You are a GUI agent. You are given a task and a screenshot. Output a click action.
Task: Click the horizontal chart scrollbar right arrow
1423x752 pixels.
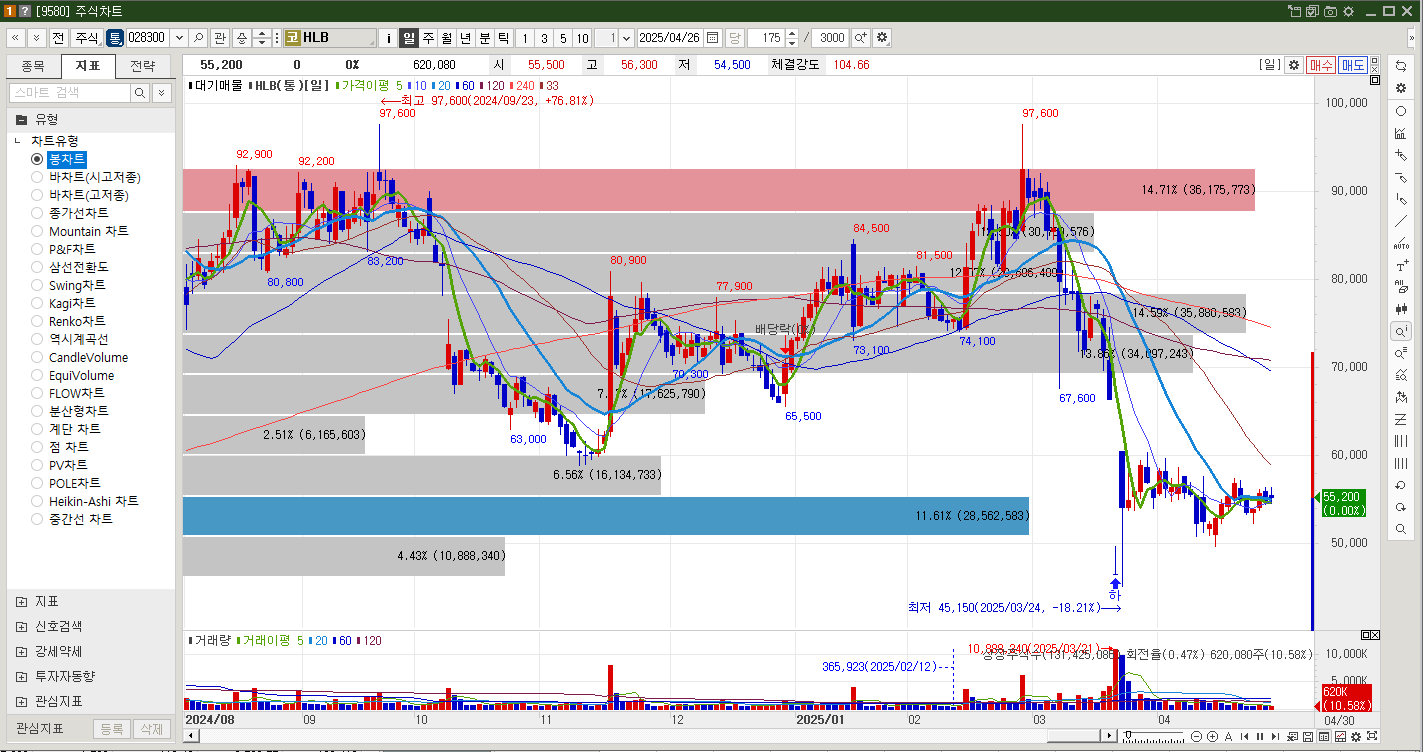[1109, 736]
